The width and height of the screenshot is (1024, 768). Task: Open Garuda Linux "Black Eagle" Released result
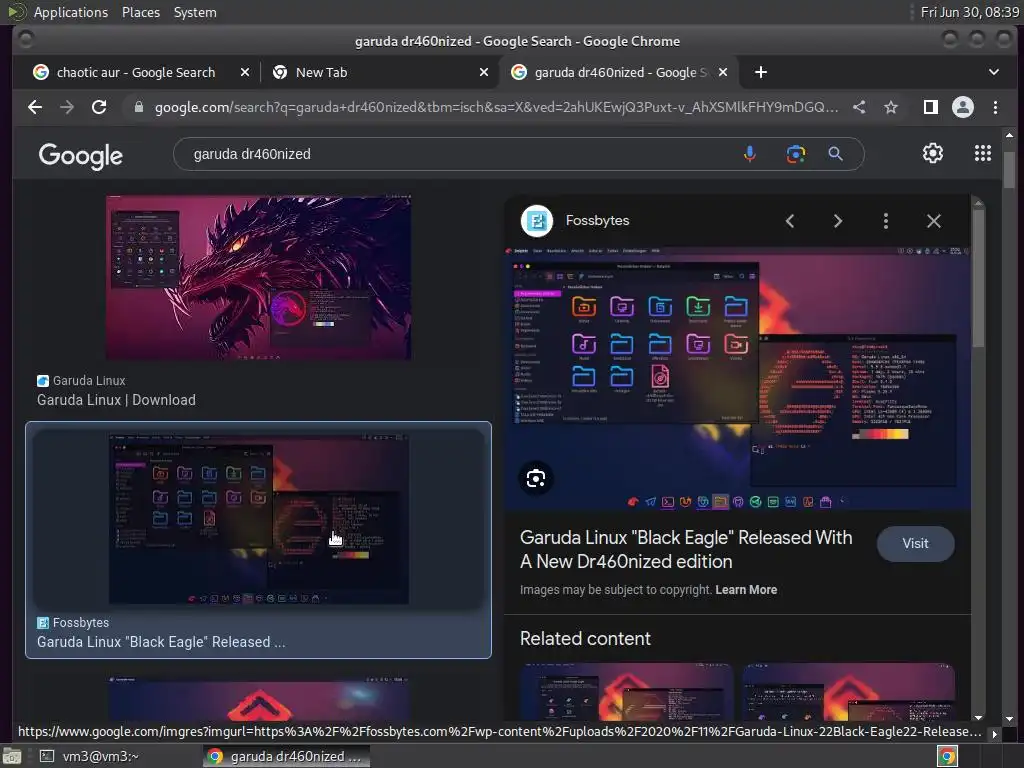click(161, 642)
